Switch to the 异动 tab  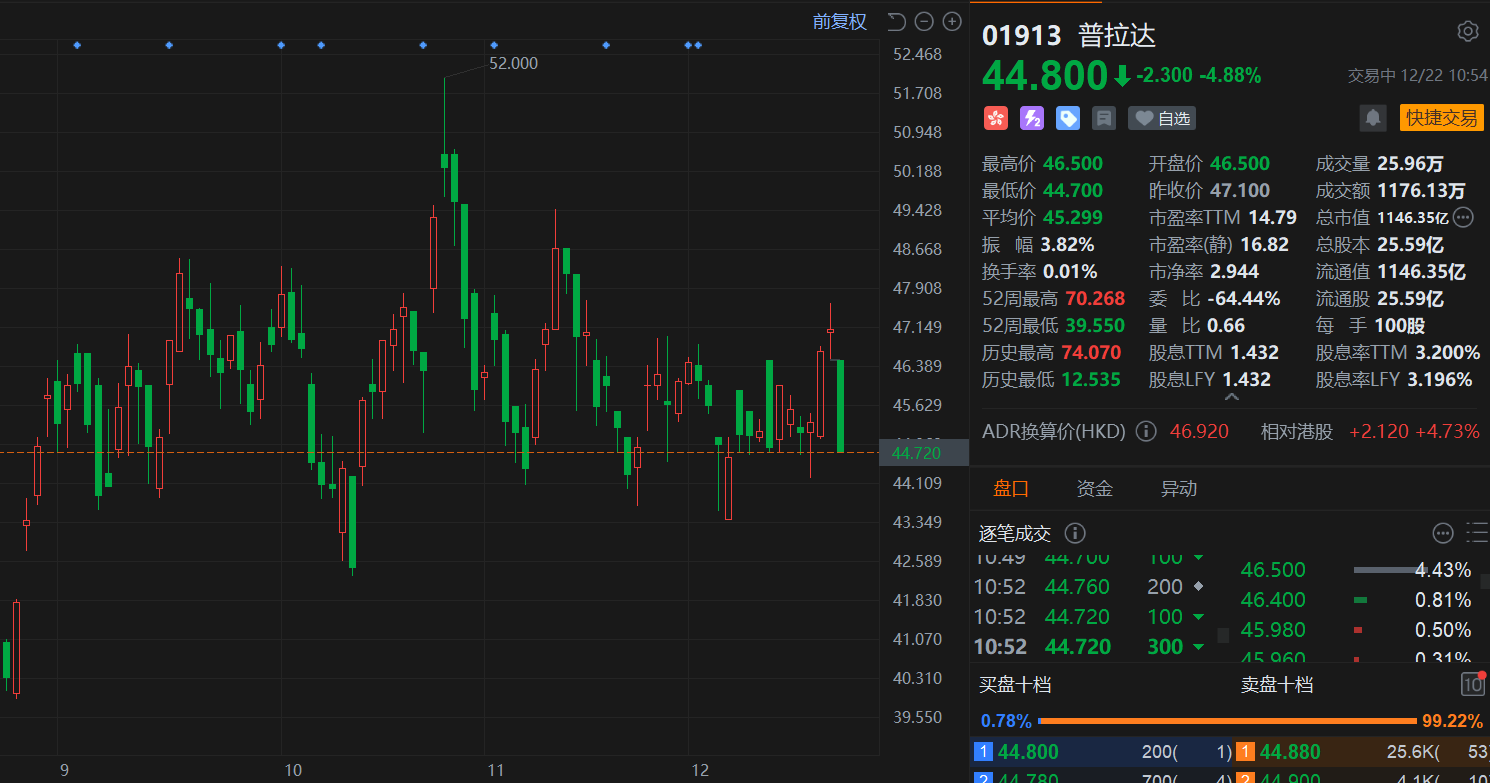[x=1179, y=489]
